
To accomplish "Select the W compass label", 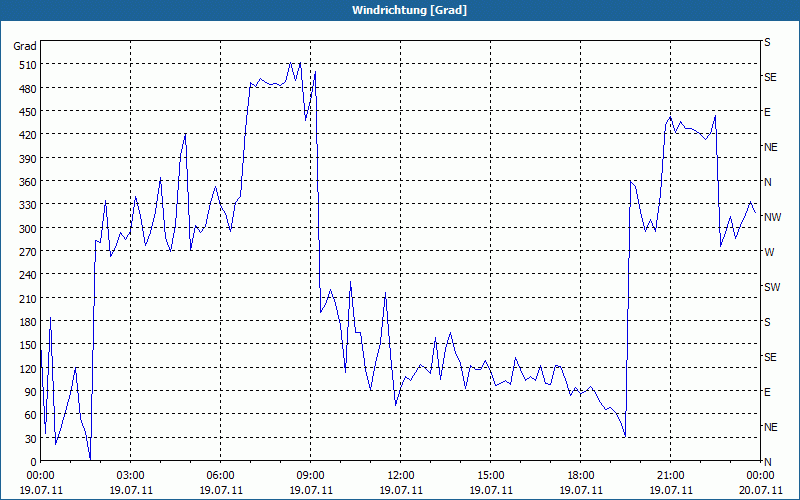I will coord(769,252).
